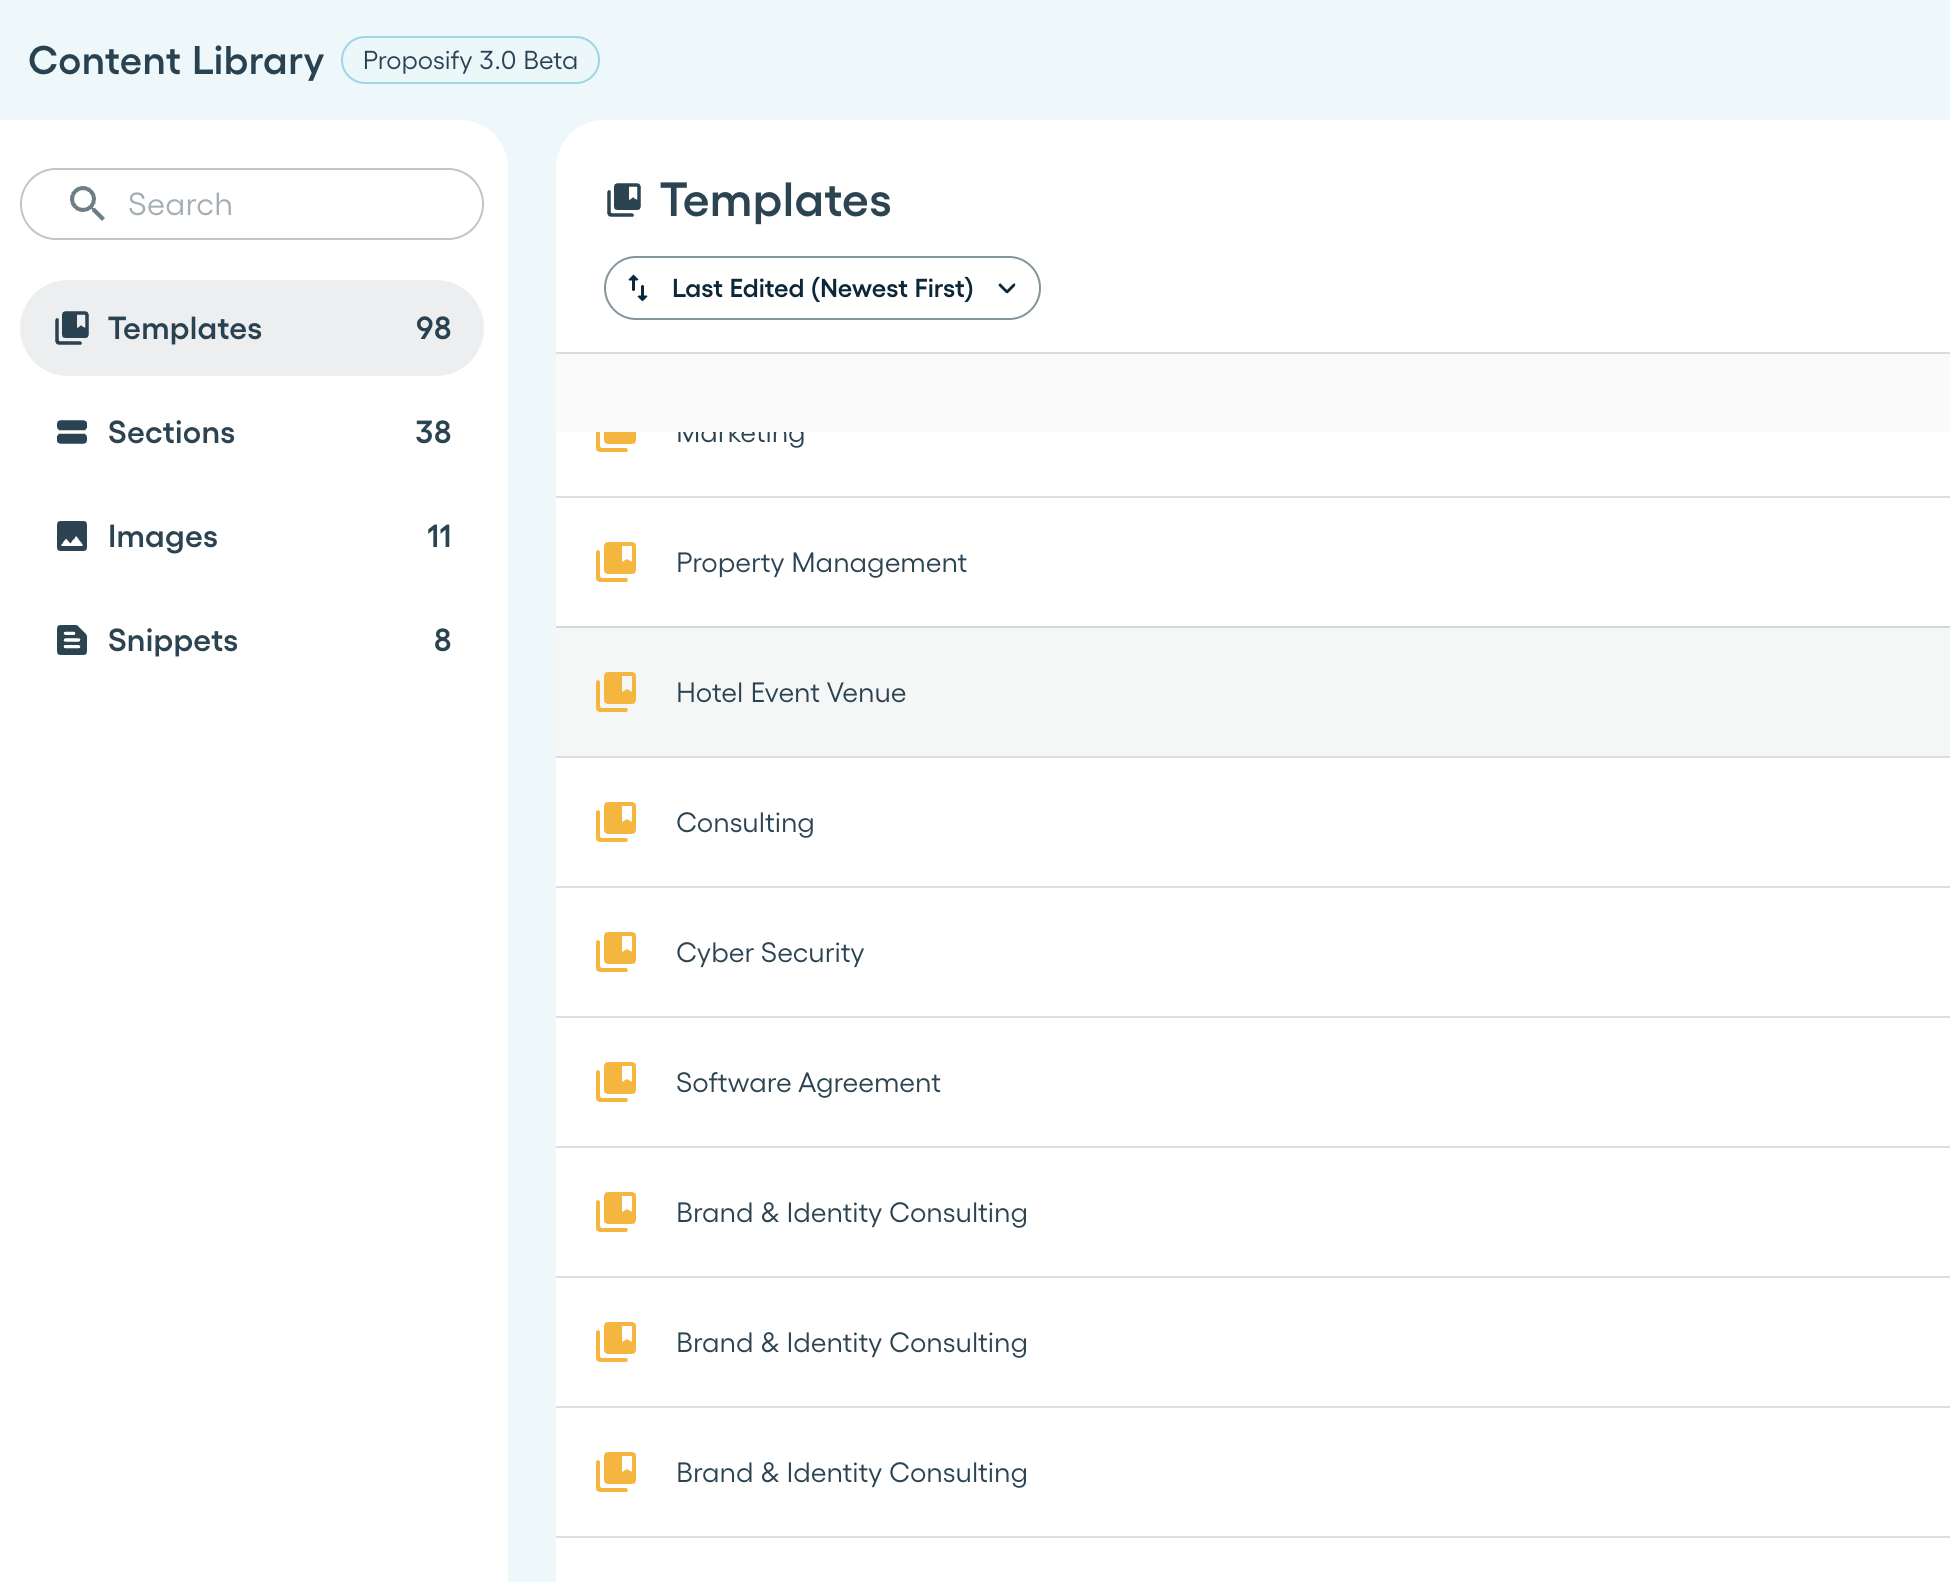Focus the Search input field

point(252,204)
